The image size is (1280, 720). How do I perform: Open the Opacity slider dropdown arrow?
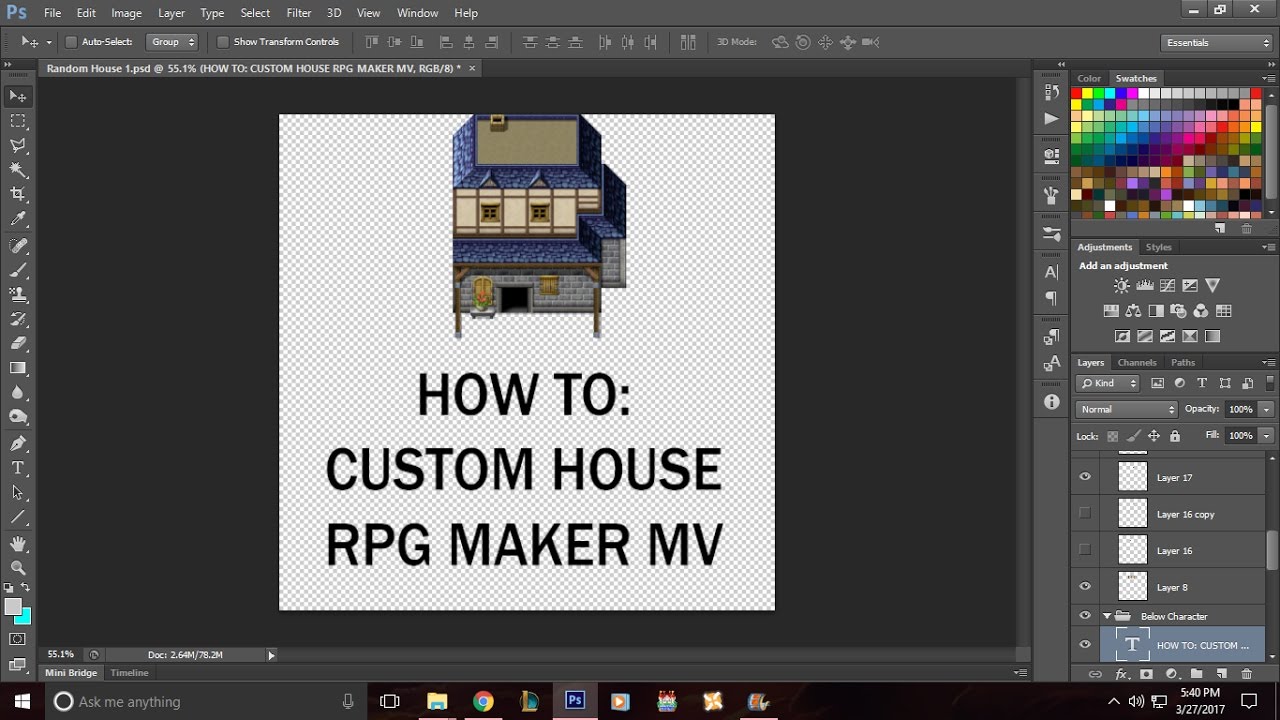(1266, 409)
